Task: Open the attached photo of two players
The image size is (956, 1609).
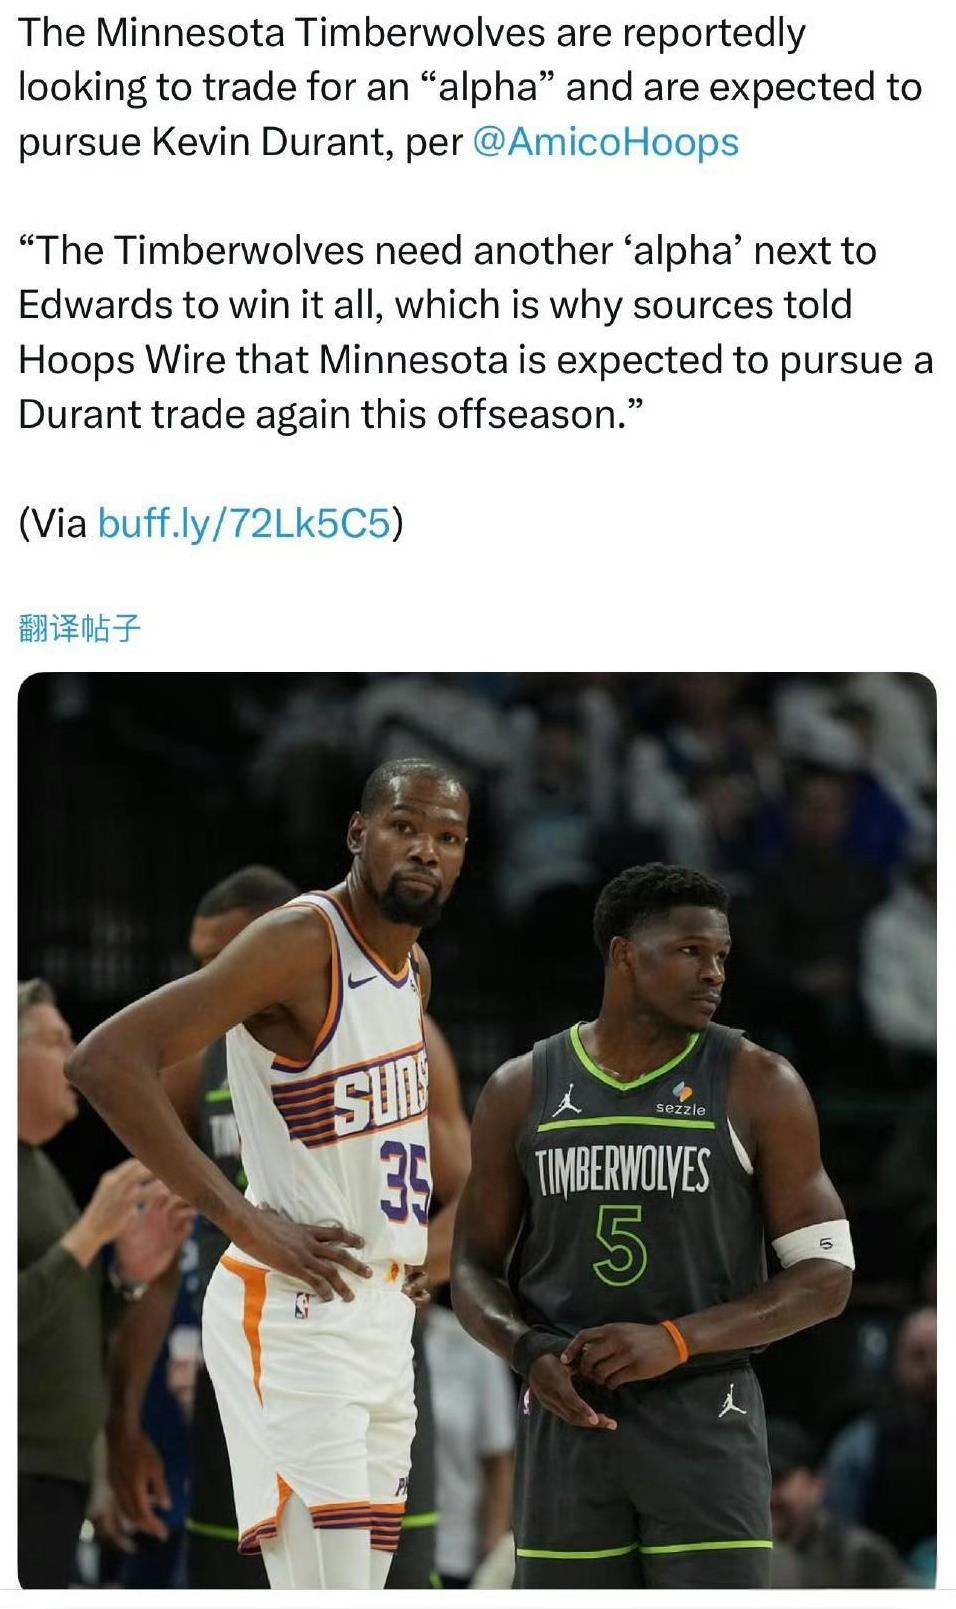Action: (x=477, y=1130)
